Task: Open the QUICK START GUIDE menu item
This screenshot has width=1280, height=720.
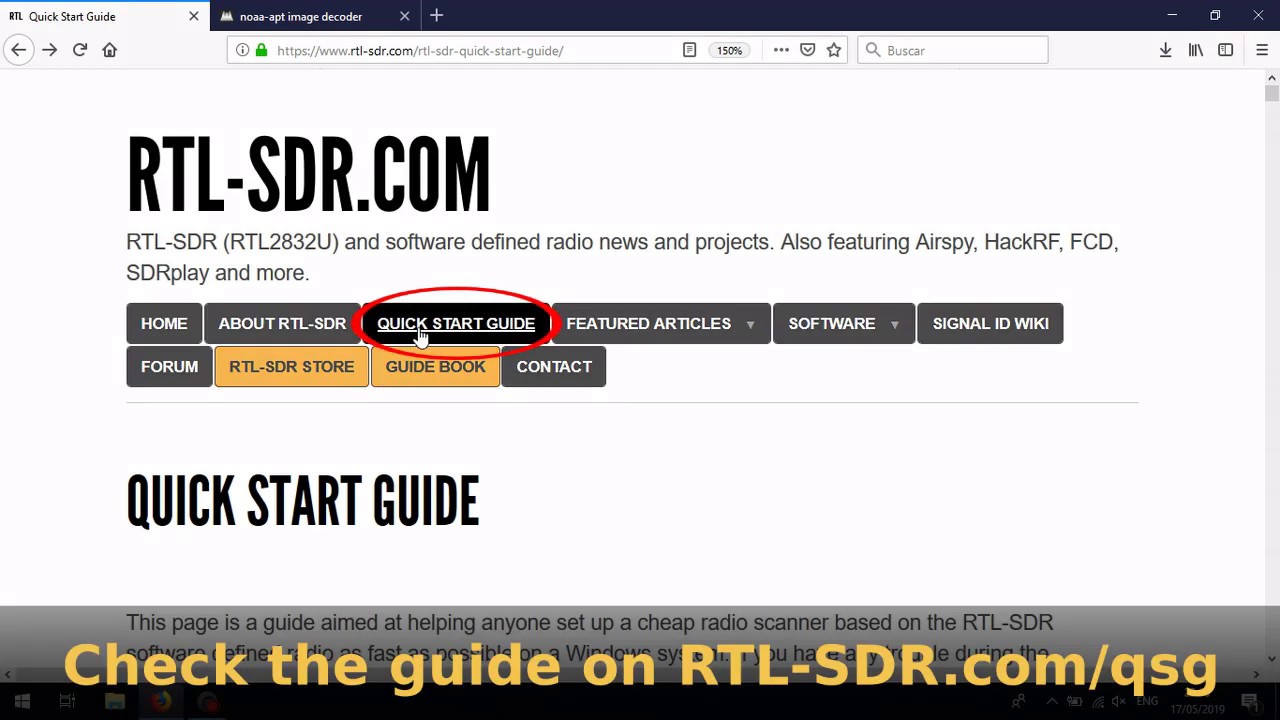Action: coord(456,324)
